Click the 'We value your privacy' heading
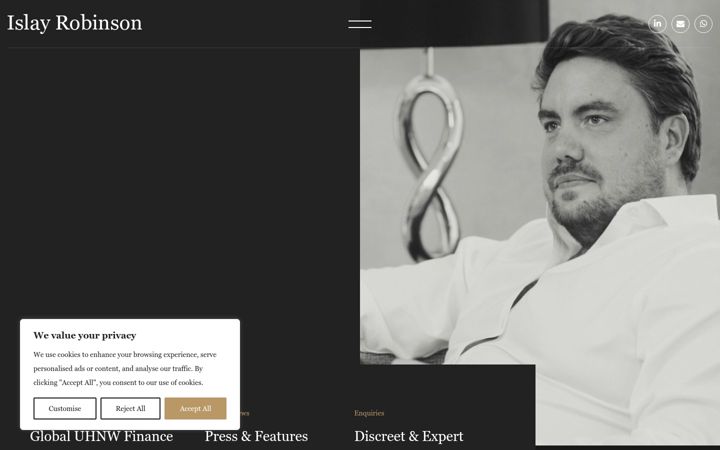The height and width of the screenshot is (450, 720). pos(84,335)
